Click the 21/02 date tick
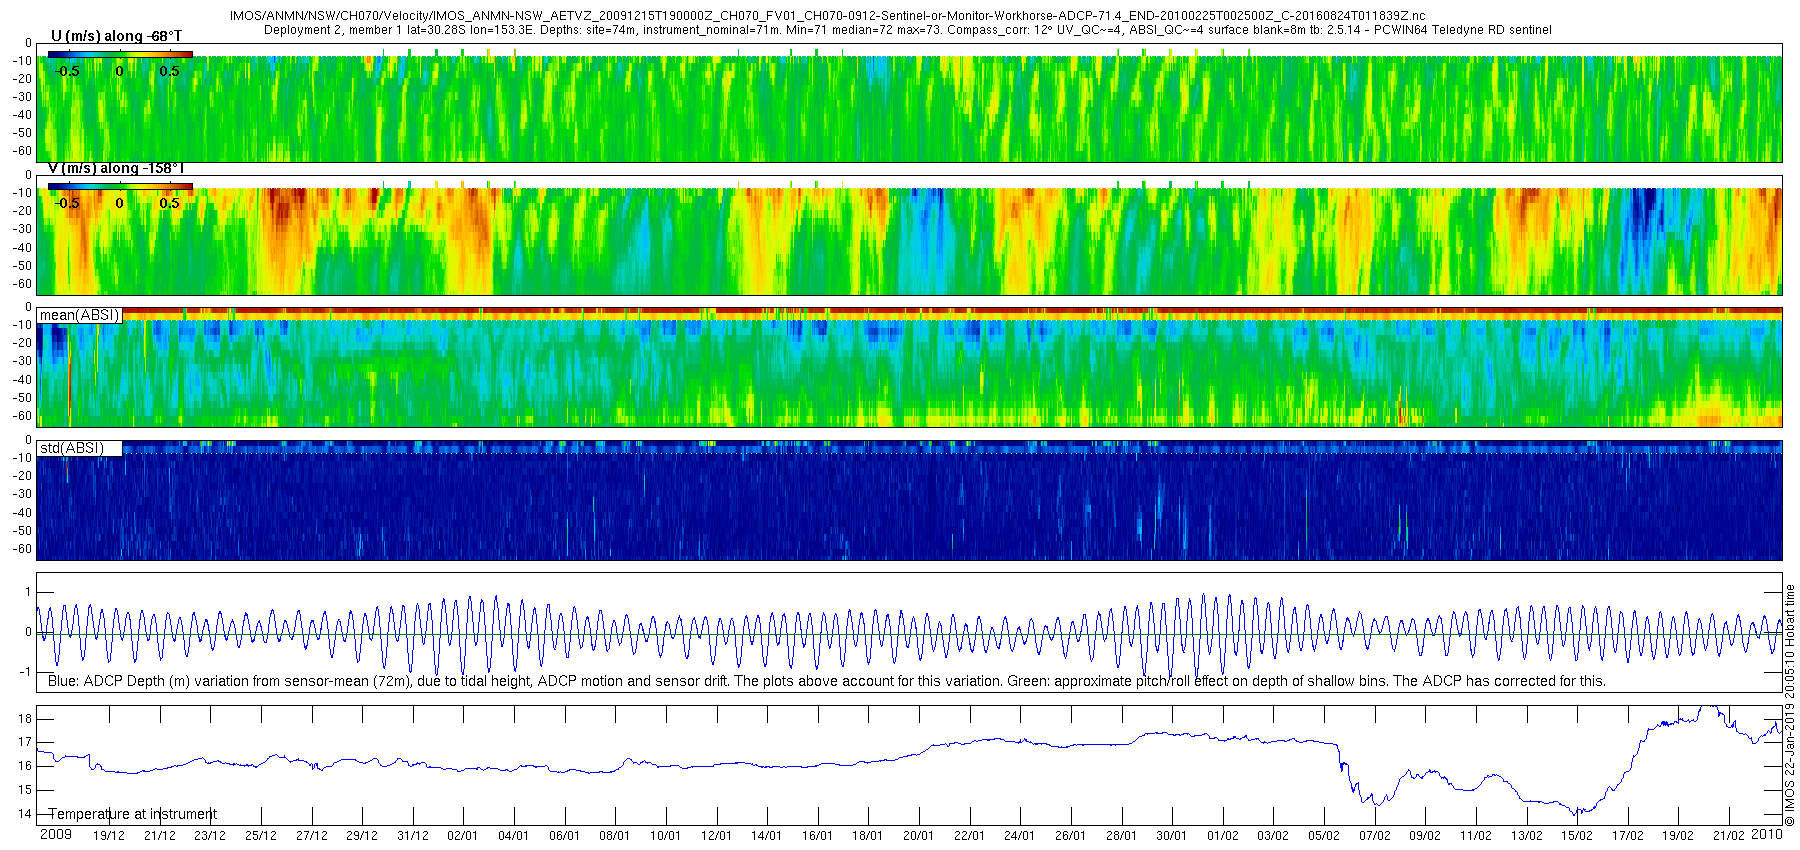 tap(1729, 836)
